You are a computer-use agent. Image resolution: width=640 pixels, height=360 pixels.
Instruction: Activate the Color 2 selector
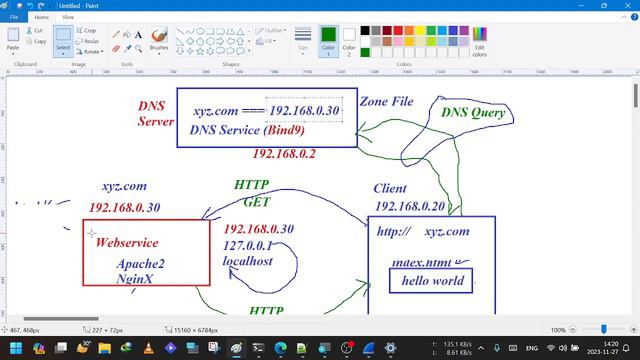(x=349, y=41)
